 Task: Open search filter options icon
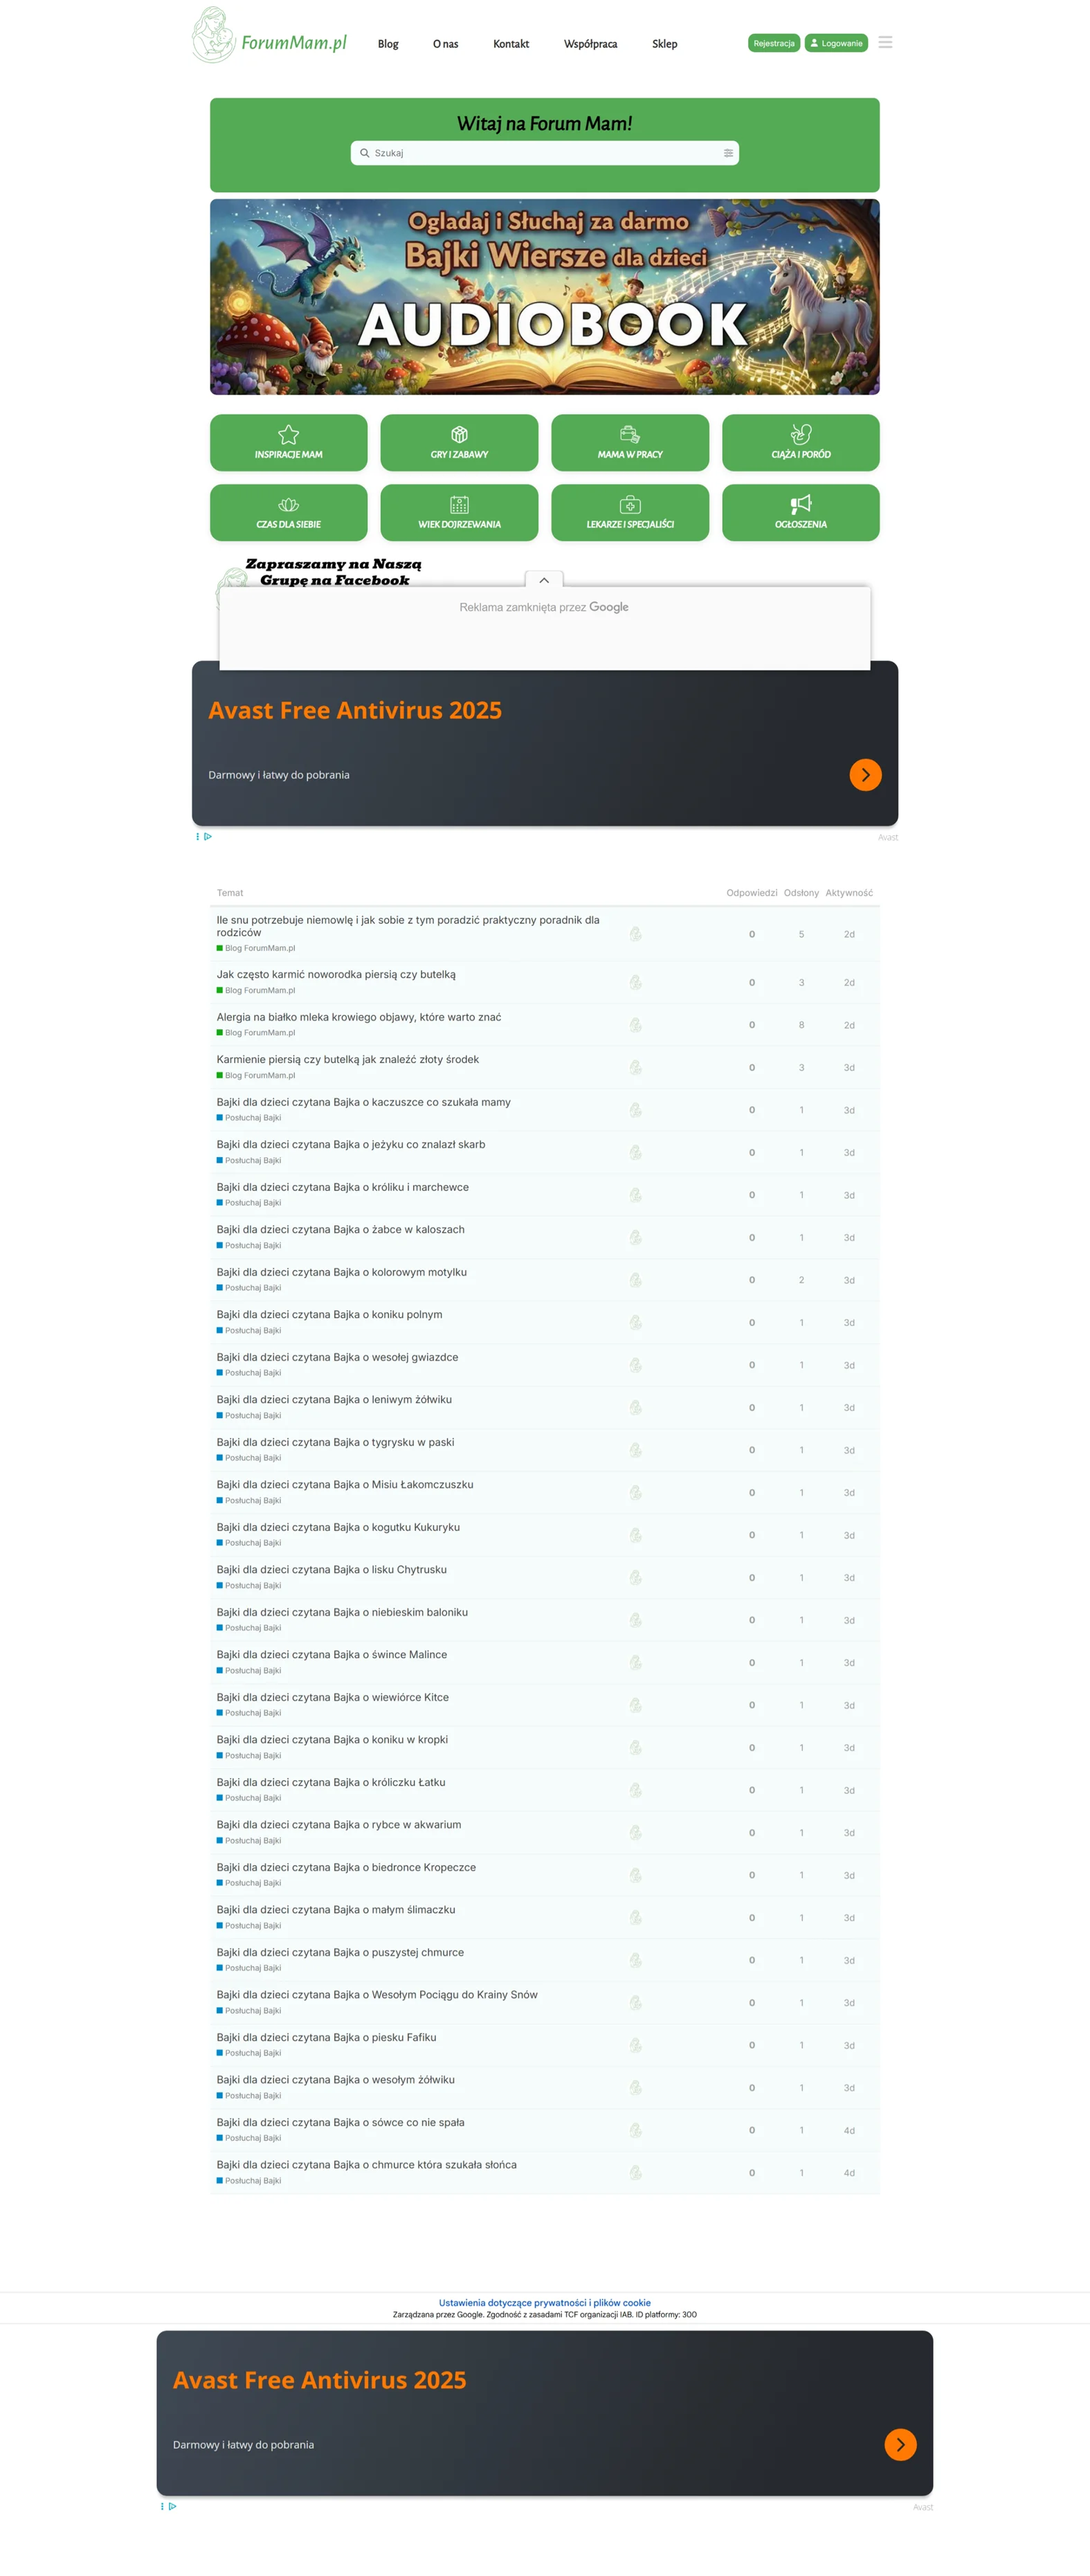[x=727, y=153]
